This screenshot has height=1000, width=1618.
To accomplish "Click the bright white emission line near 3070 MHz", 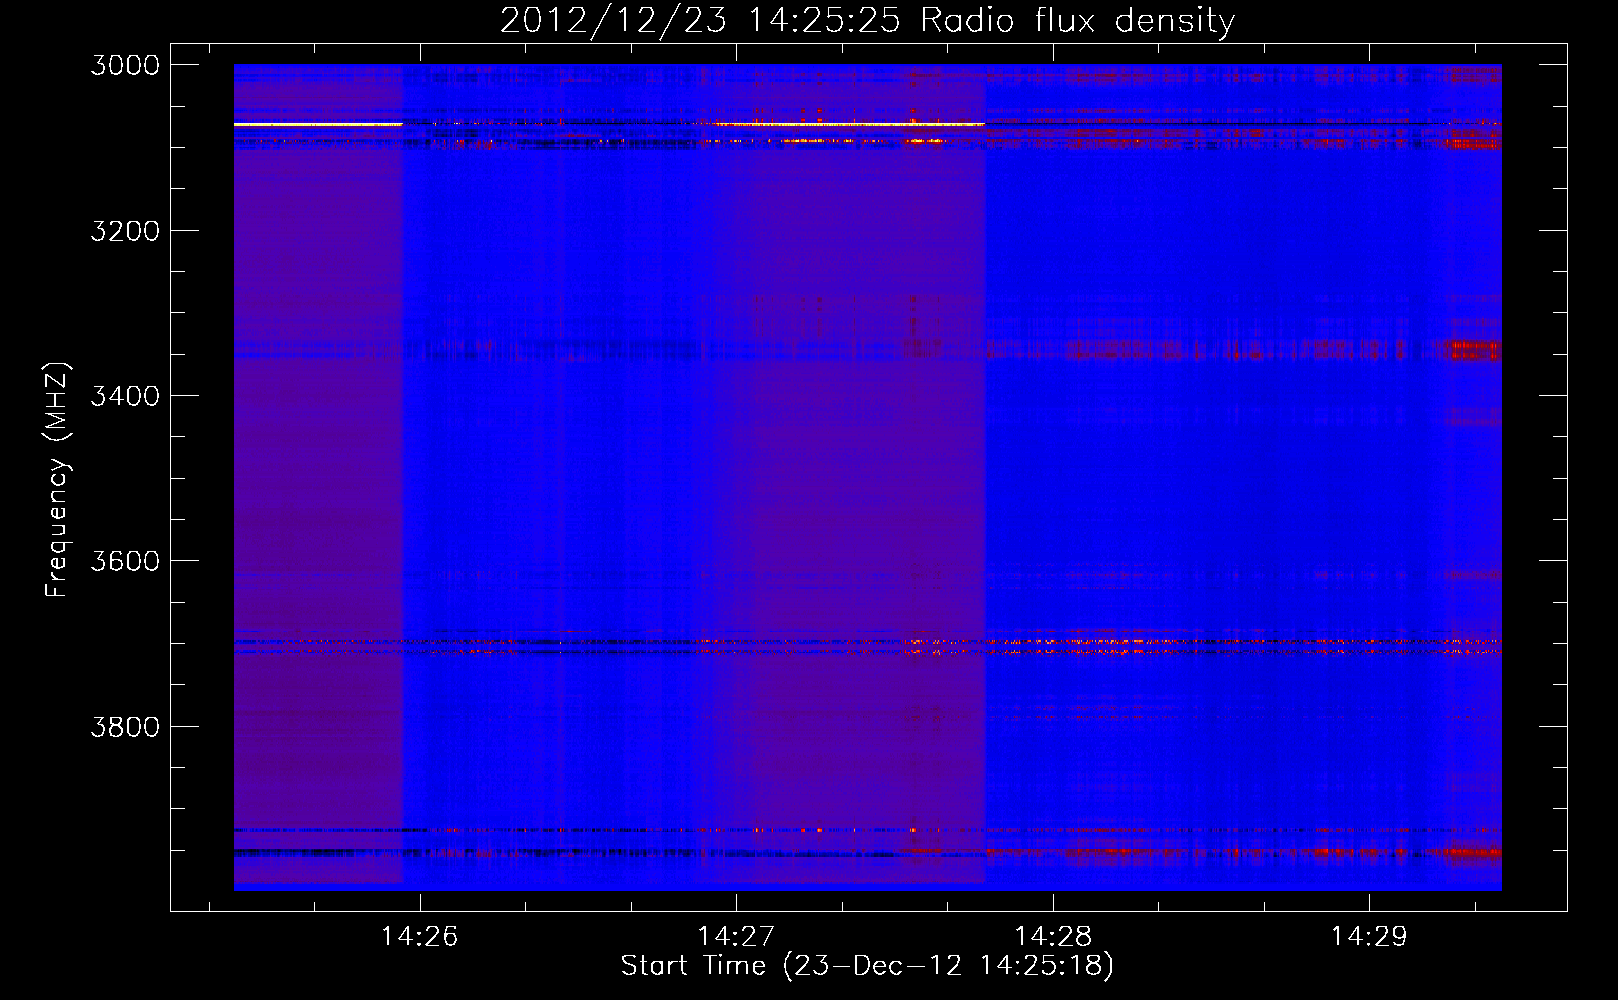I will [609, 124].
